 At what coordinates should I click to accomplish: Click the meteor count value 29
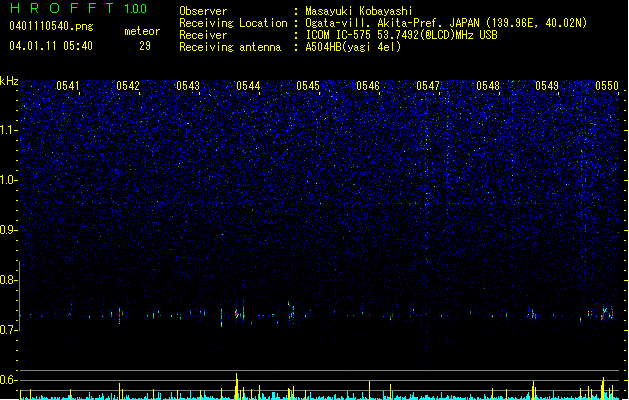145,46
